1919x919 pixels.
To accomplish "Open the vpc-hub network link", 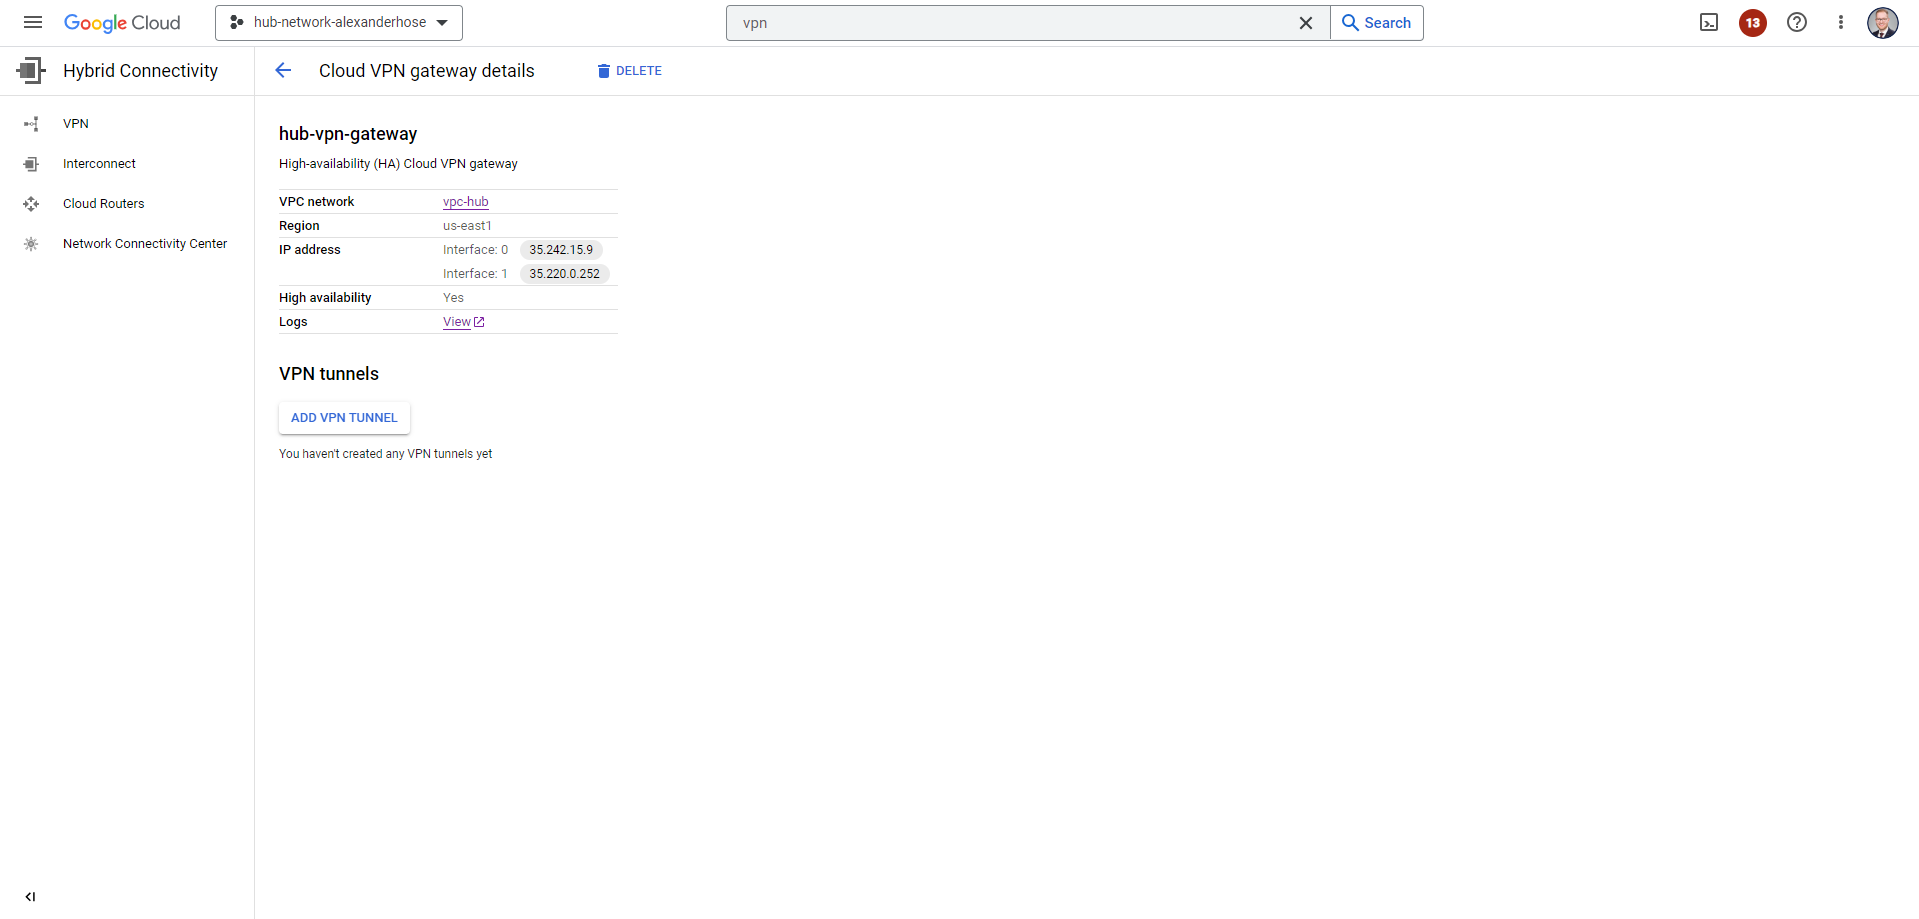I will pyautogui.click(x=465, y=202).
